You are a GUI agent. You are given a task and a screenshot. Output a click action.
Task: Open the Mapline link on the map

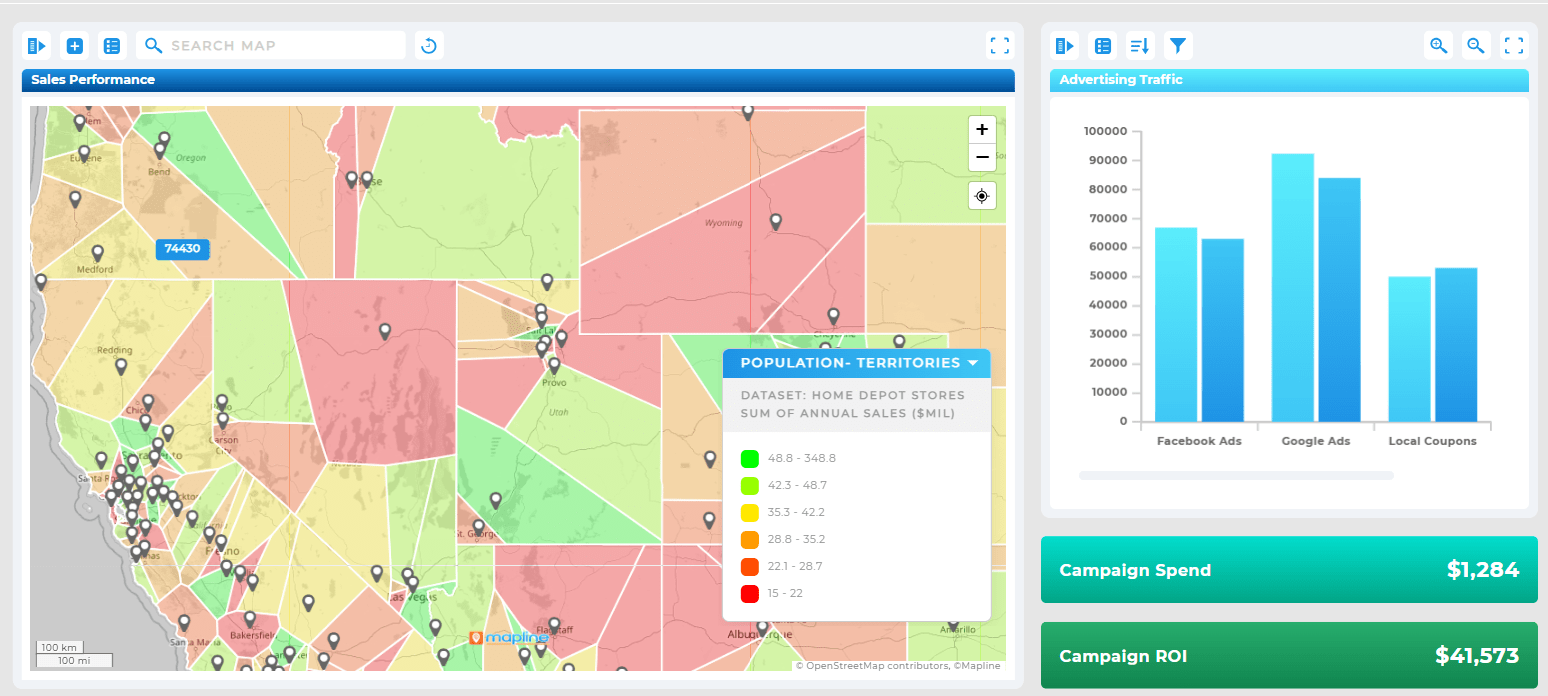[511, 635]
